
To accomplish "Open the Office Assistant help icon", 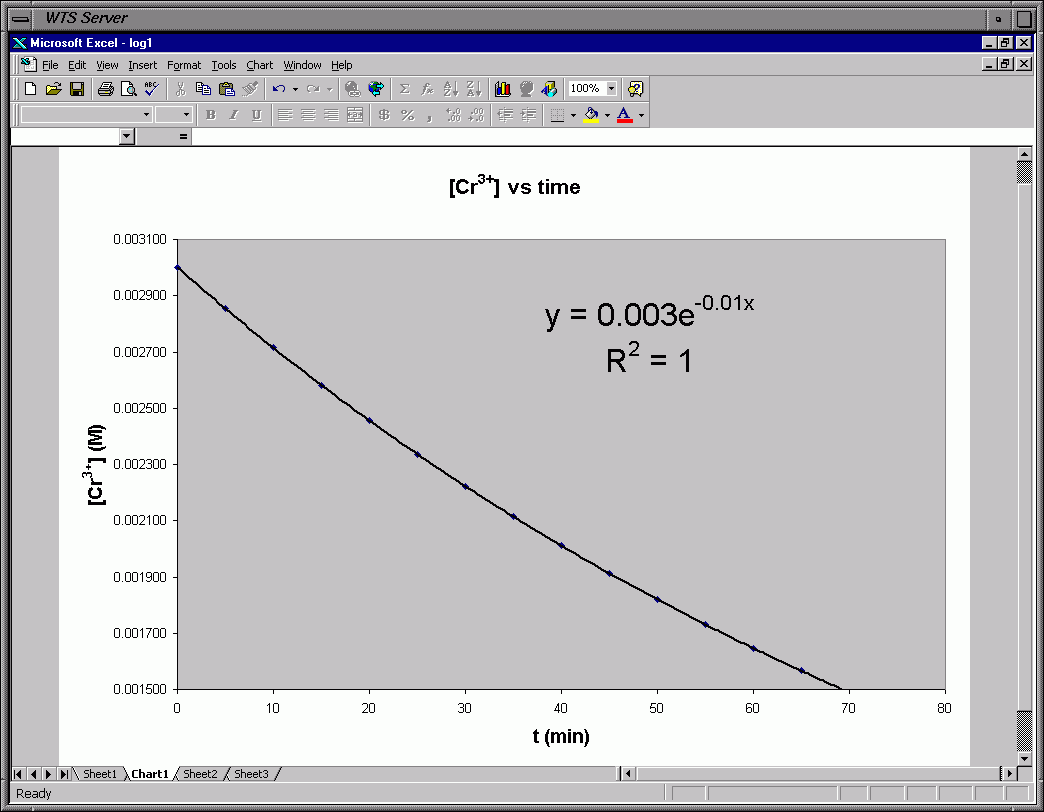I will pos(635,89).
